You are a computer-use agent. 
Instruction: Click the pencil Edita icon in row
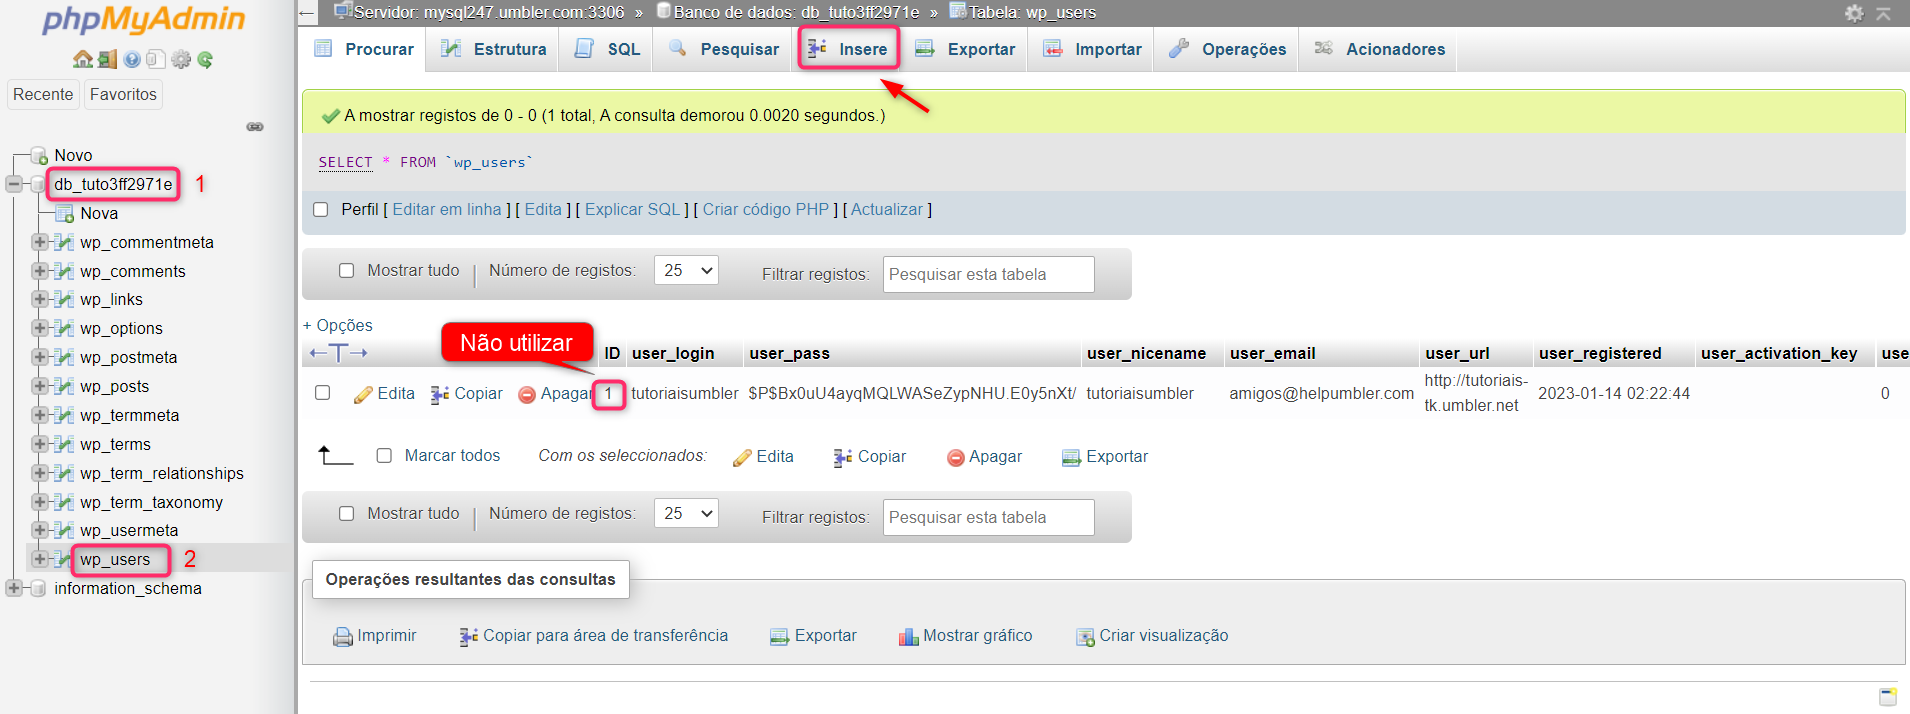pos(363,395)
